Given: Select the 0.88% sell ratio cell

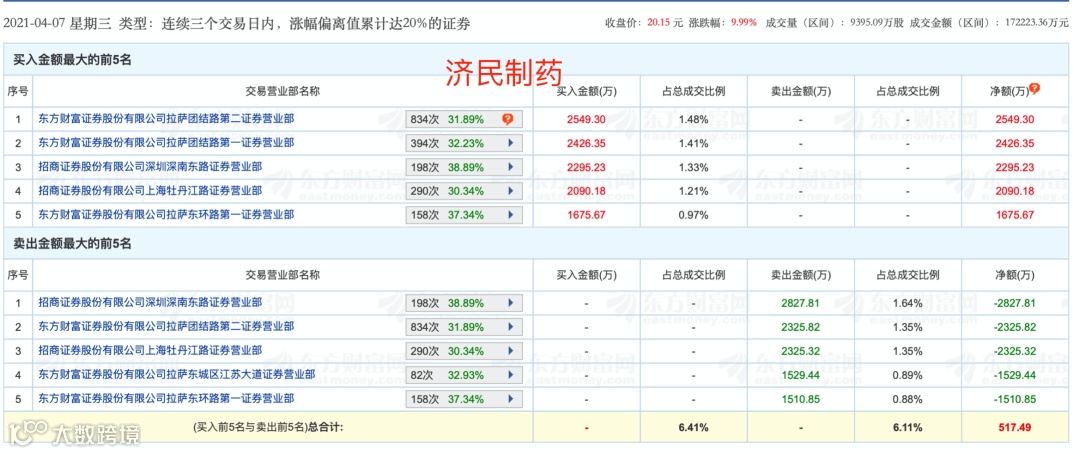Looking at the screenshot, I should point(908,399).
